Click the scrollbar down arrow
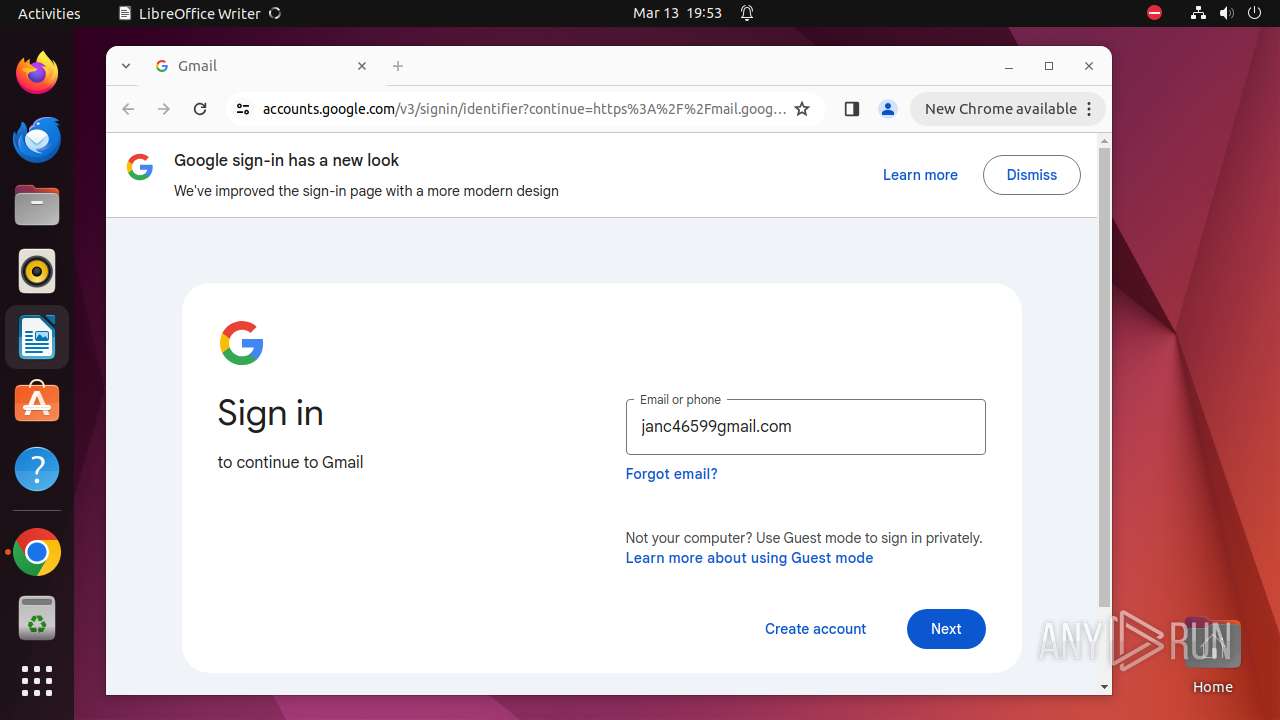This screenshot has width=1280, height=720. [x=1104, y=687]
